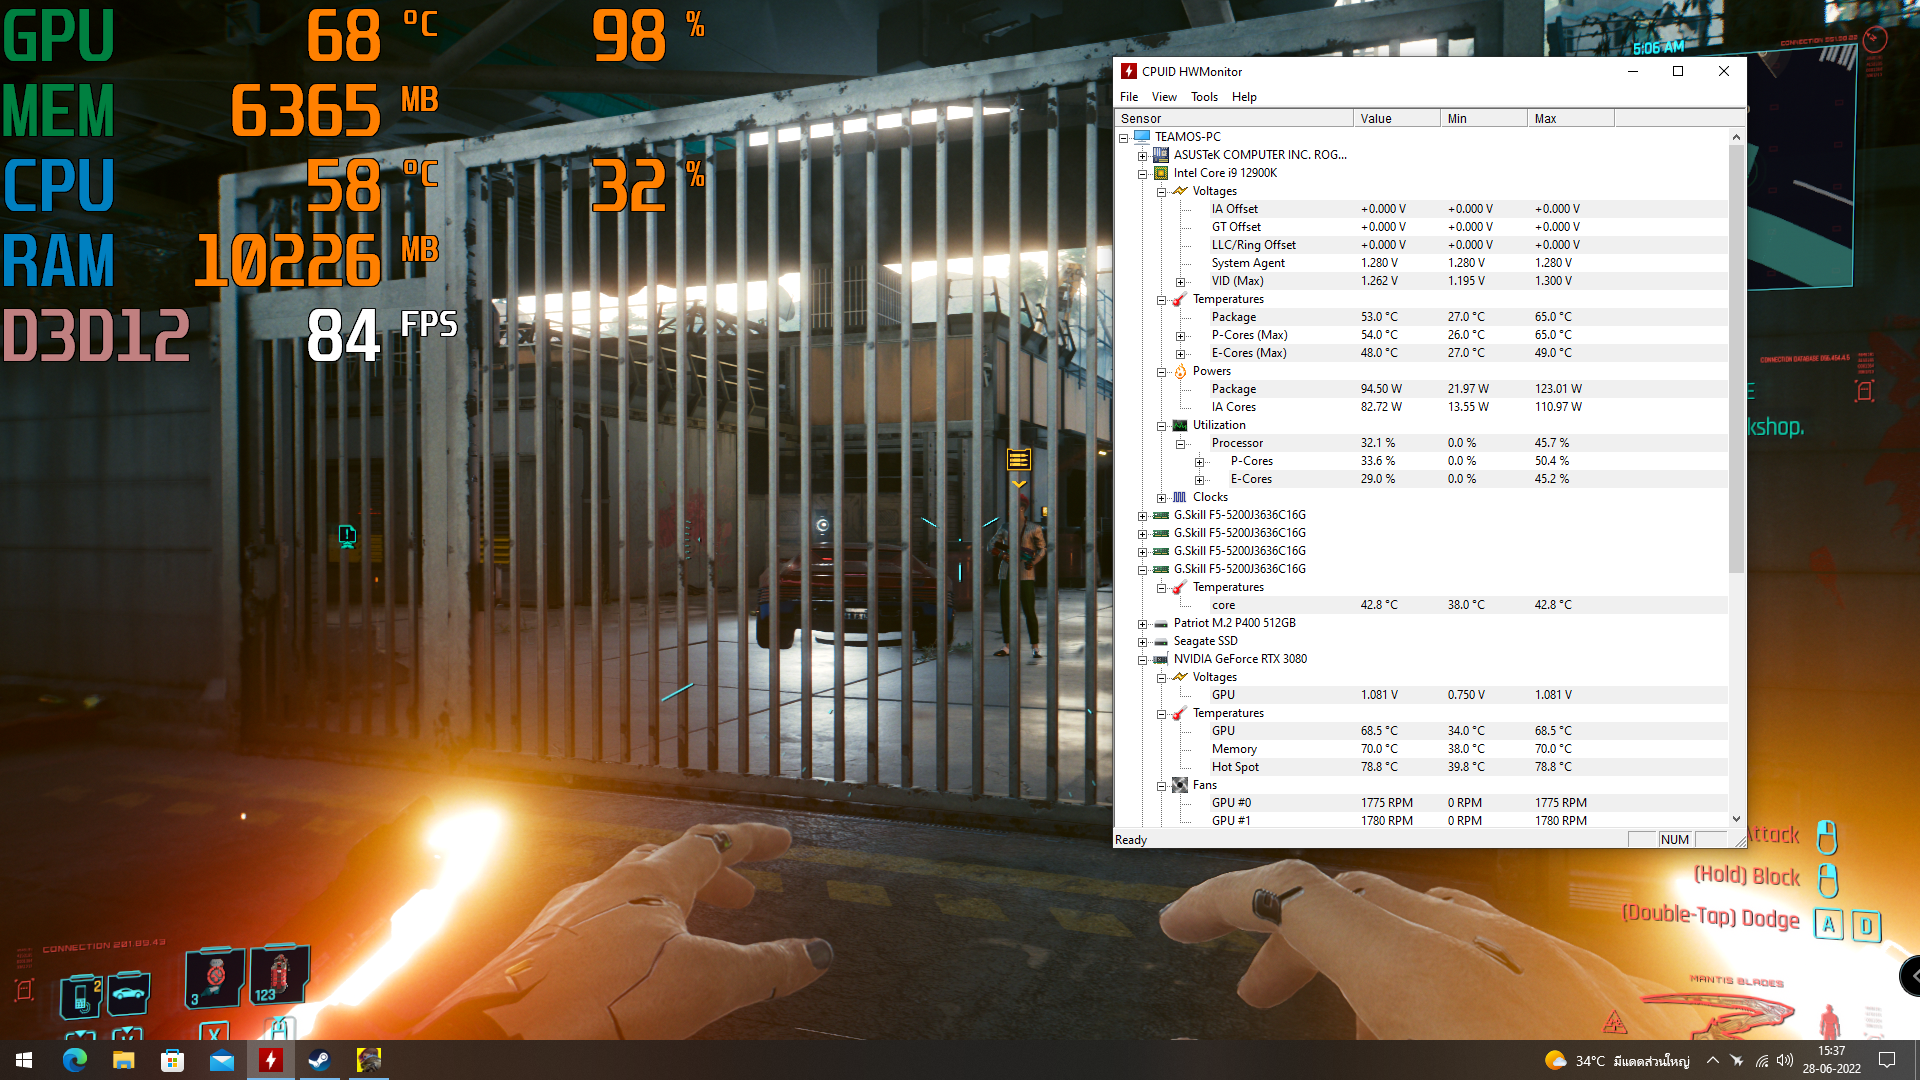Click the TEAMOS-PC computer icon

tap(1142, 137)
